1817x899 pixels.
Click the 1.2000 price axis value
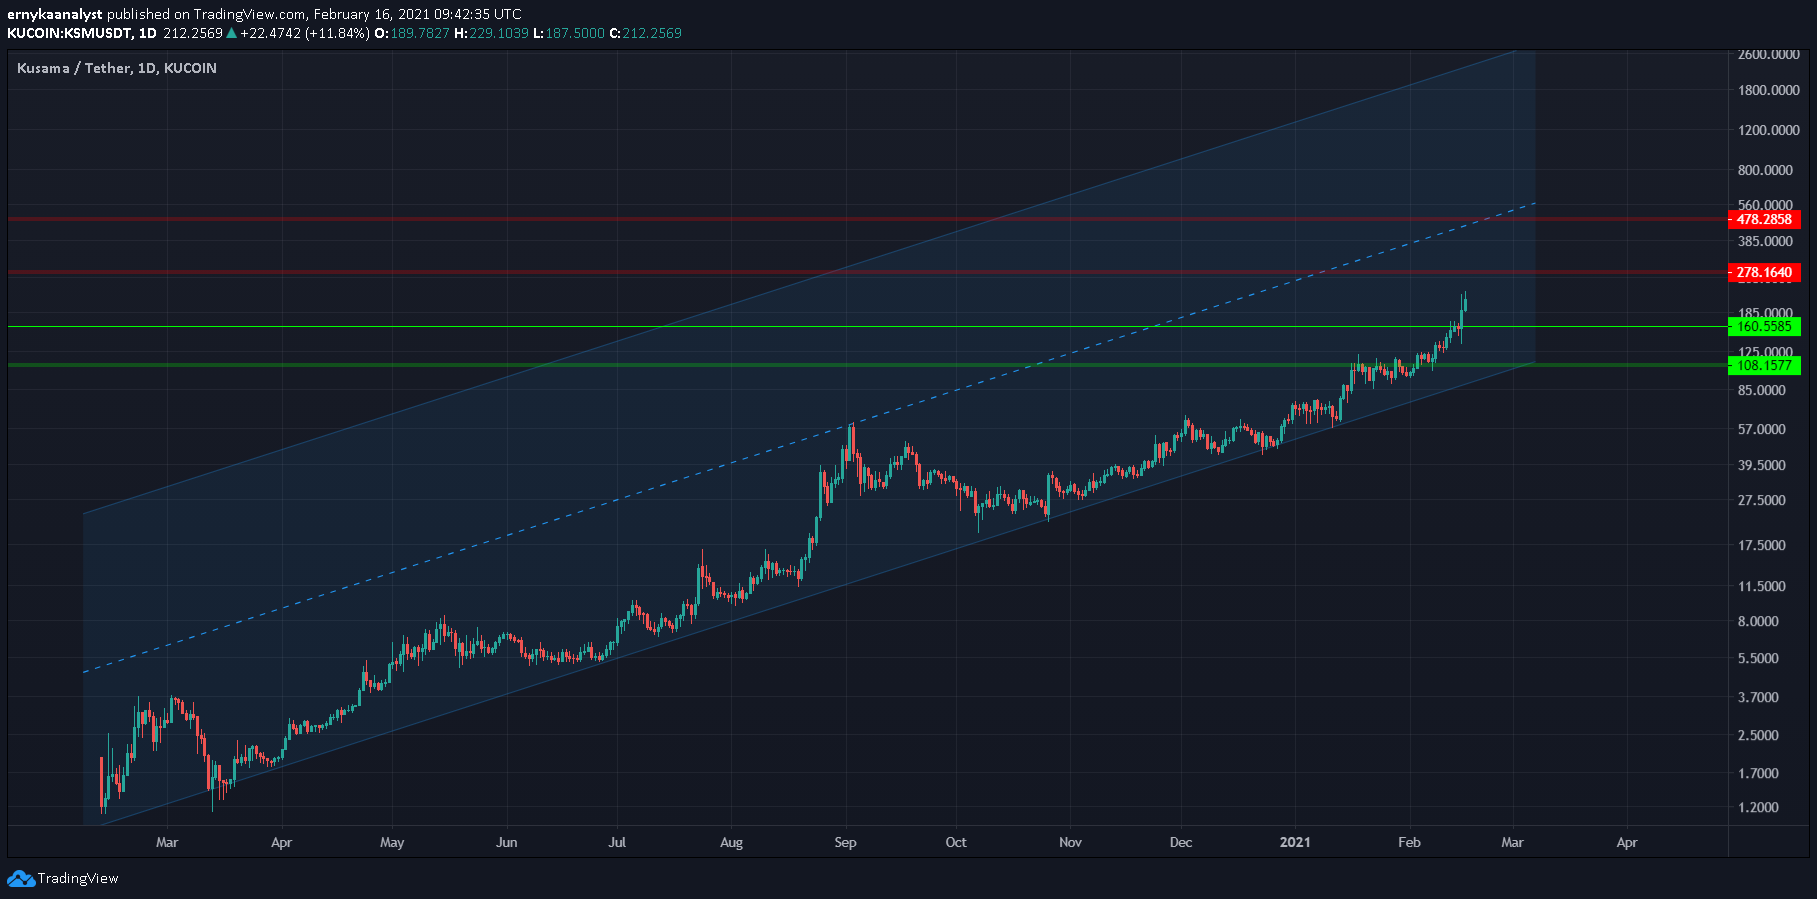click(1759, 807)
